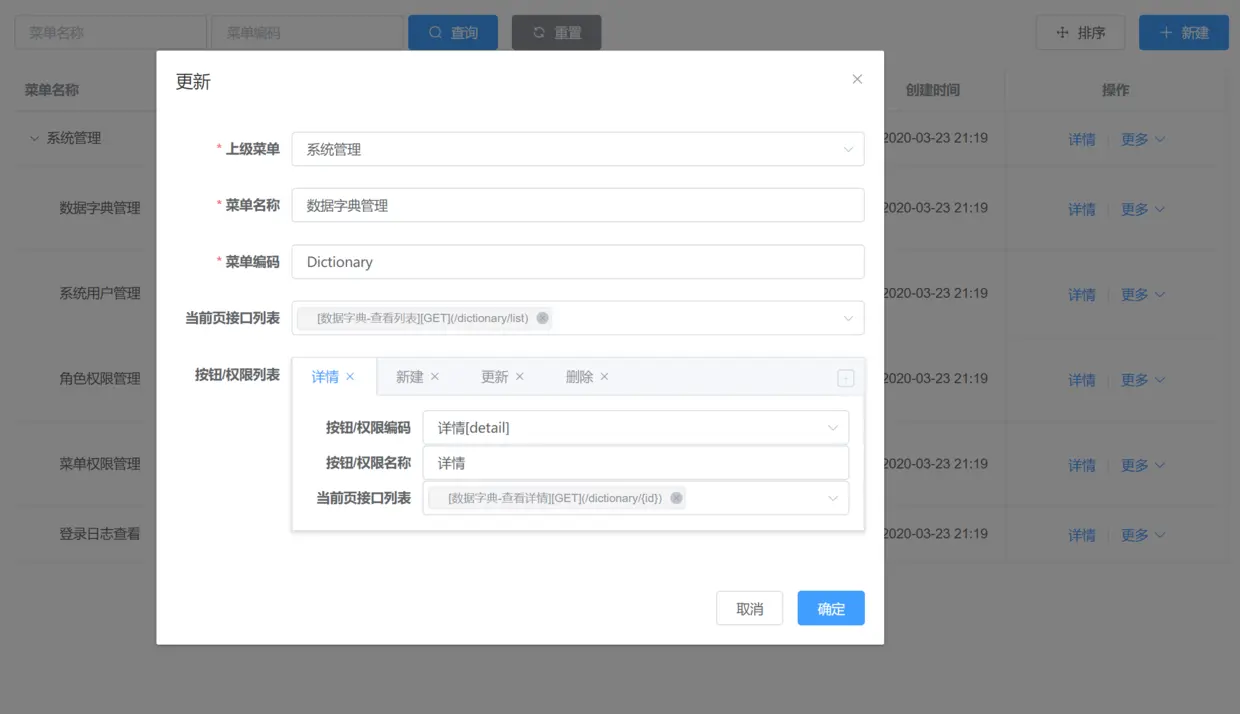Select the 角色权限管理 table row text
Viewport: 1240px width, 714px height.
100,379
